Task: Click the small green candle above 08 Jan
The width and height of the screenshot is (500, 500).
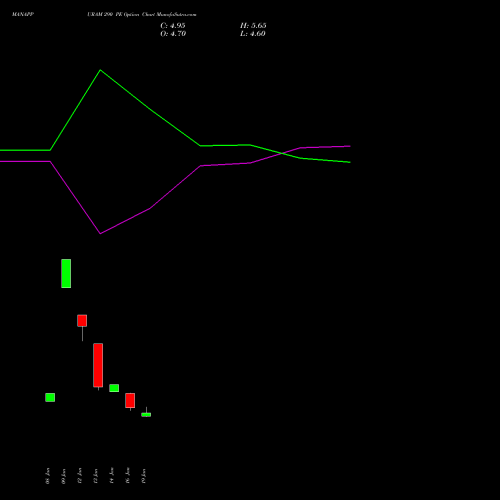Action: 50,397
